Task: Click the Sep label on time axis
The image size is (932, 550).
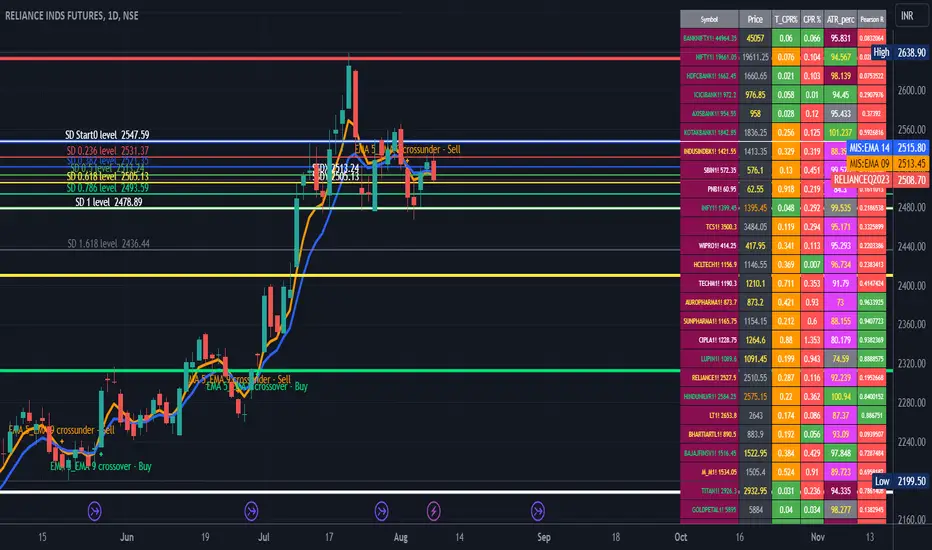Action: [544, 537]
